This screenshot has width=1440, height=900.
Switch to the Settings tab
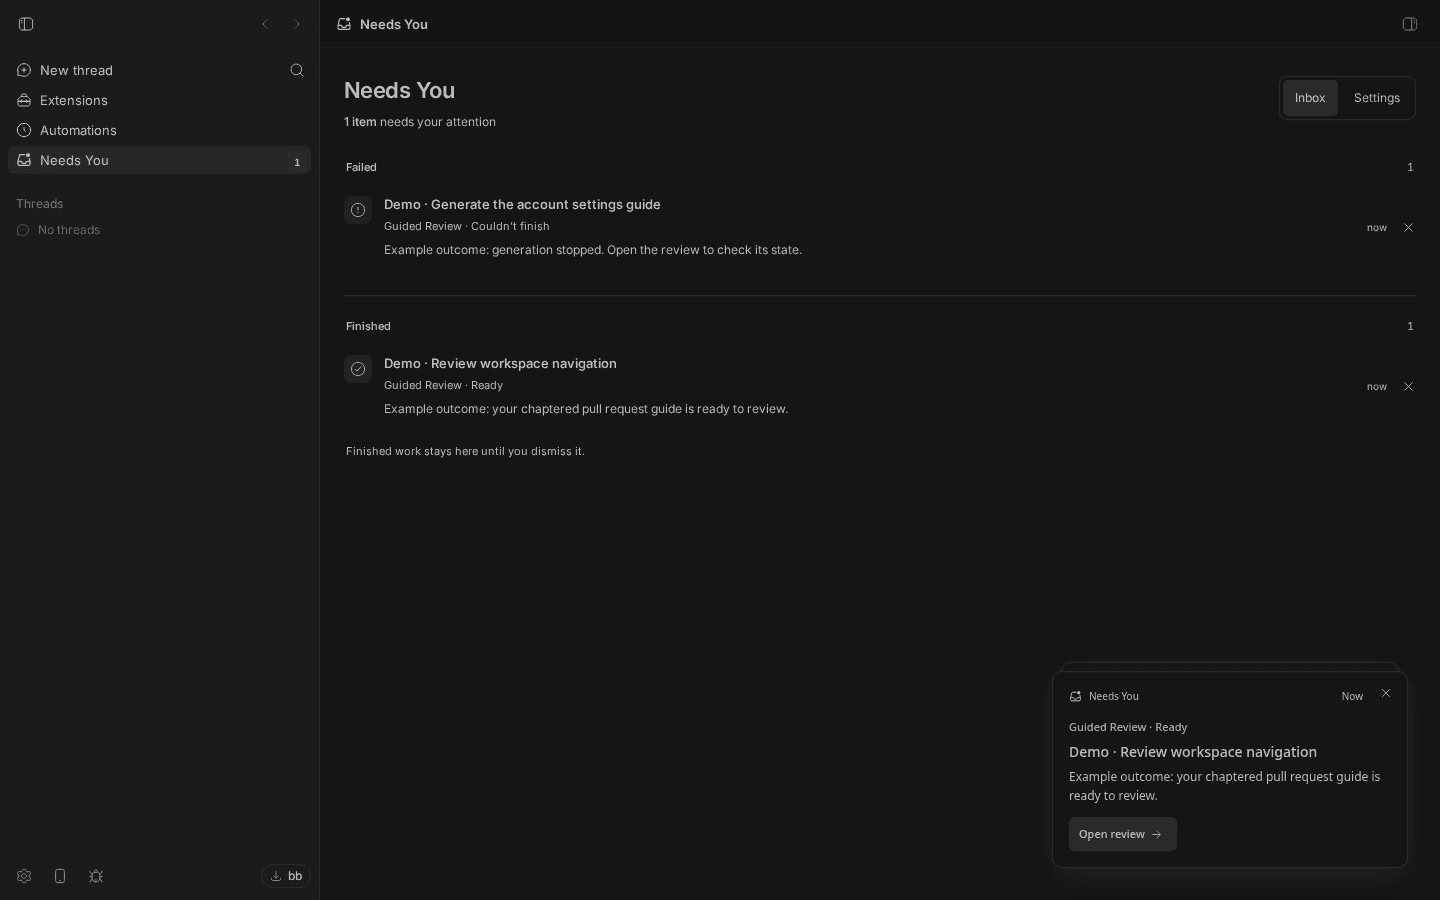1377,98
